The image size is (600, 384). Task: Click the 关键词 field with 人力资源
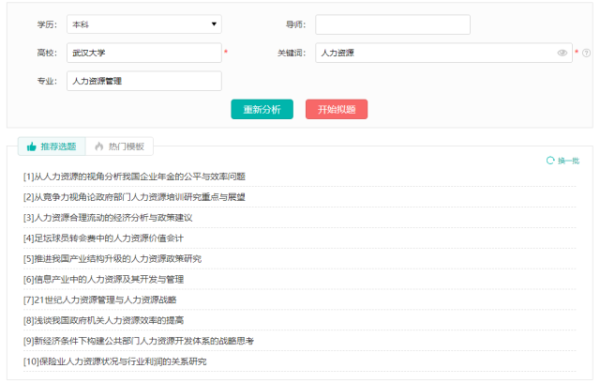(x=443, y=53)
